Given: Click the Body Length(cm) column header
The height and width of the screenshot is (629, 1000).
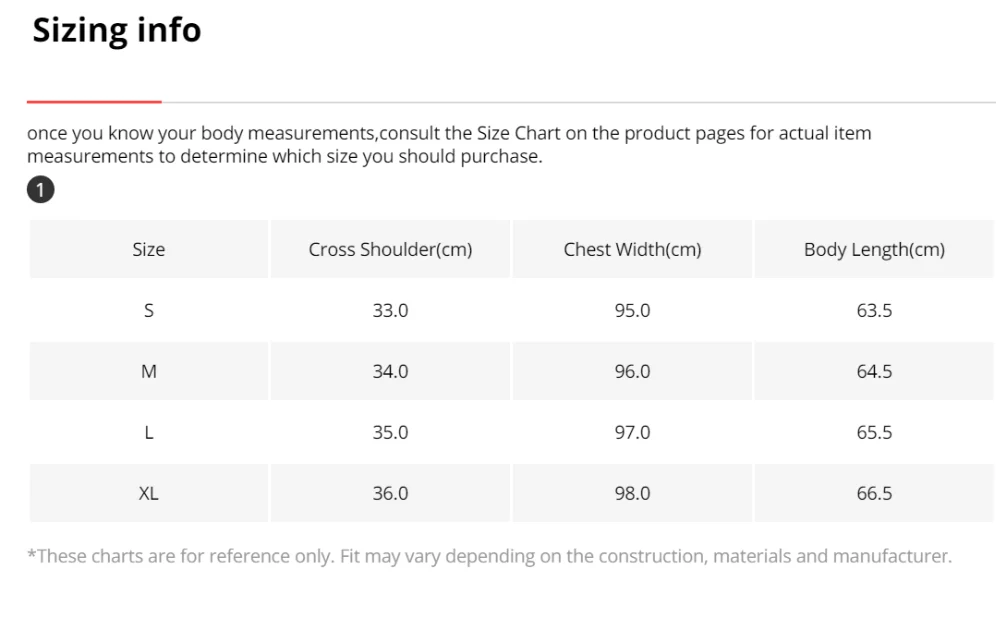Looking at the screenshot, I should (x=874, y=250).
